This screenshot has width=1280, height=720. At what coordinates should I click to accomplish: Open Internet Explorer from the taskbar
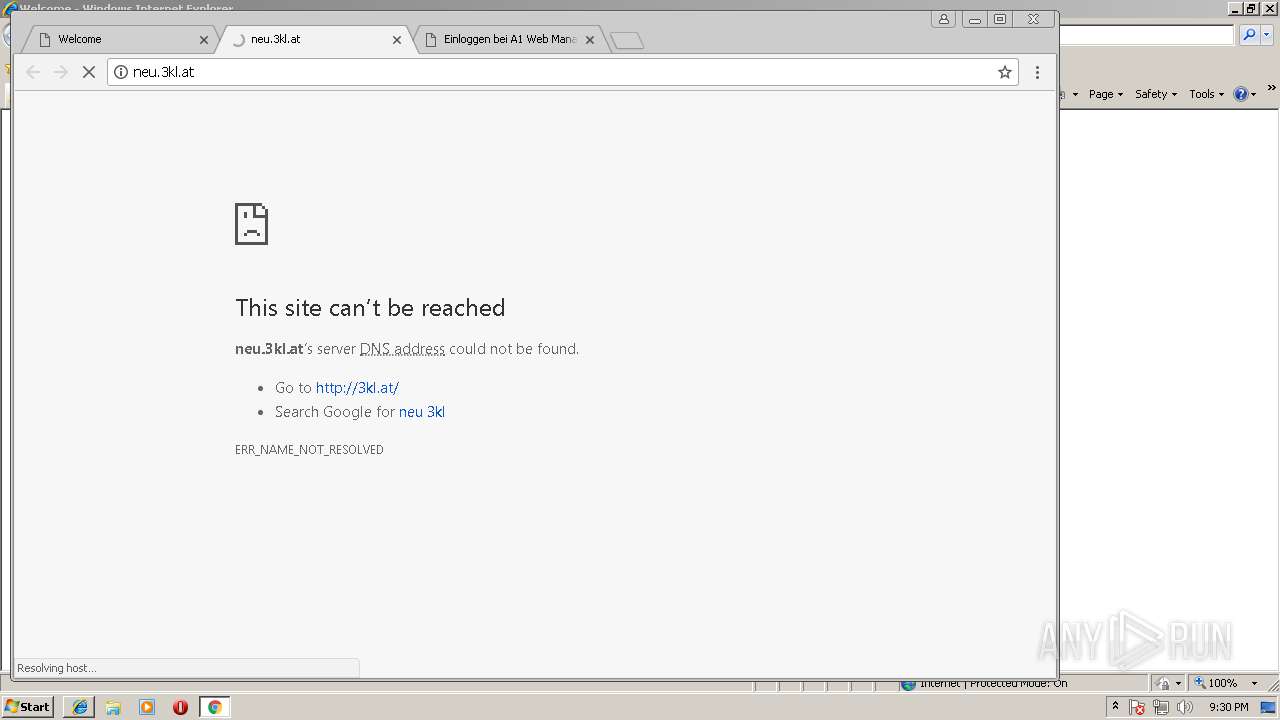click(x=79, y=707)
